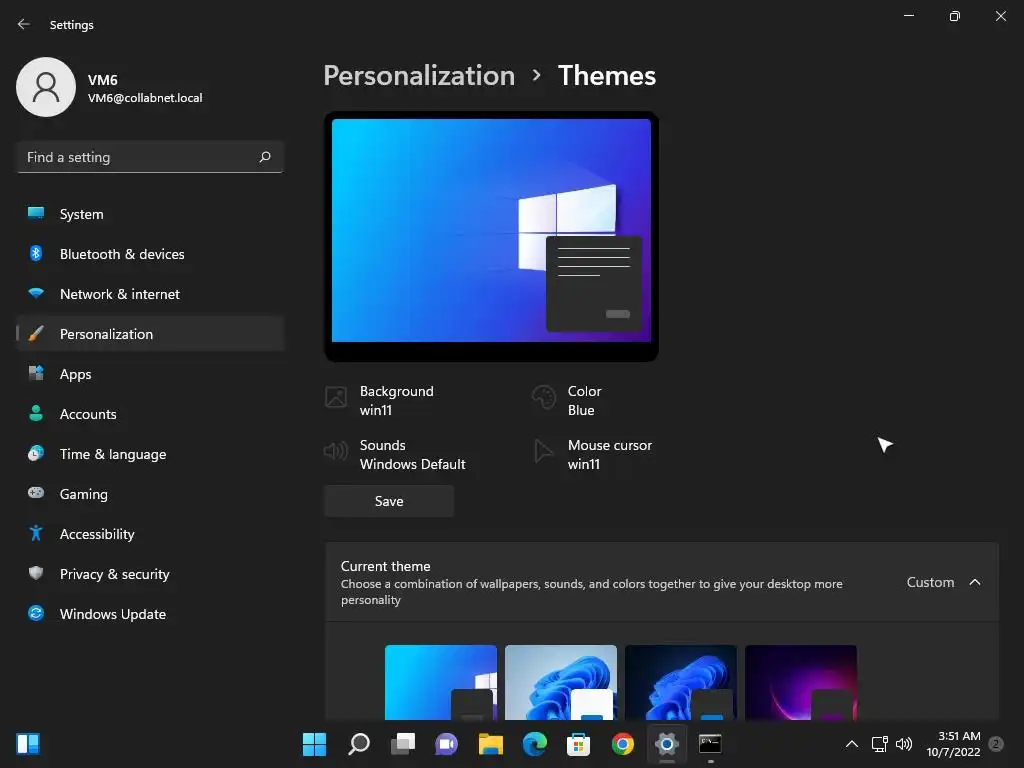1024x768 pixels.
Task: Open the notification count badge
Action: (x=996, y=744)
